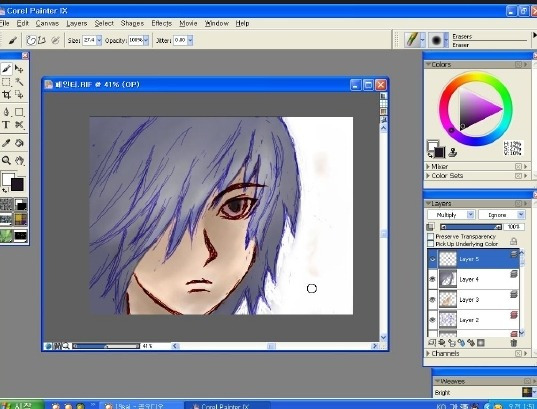Screen dimensions: 537x409
Task: Open the Ignore composite depth dropdown
Action: click(501, 215)
